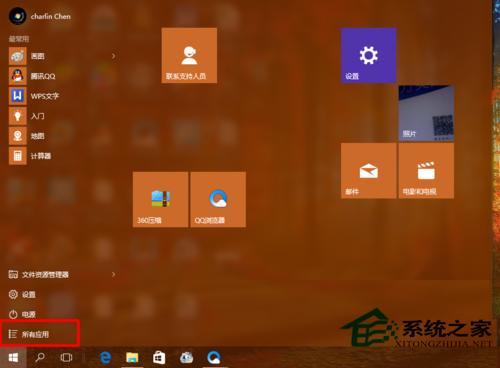Open the 联系支持人员 tile
The image size is (500, 368).
click(189, 55)
